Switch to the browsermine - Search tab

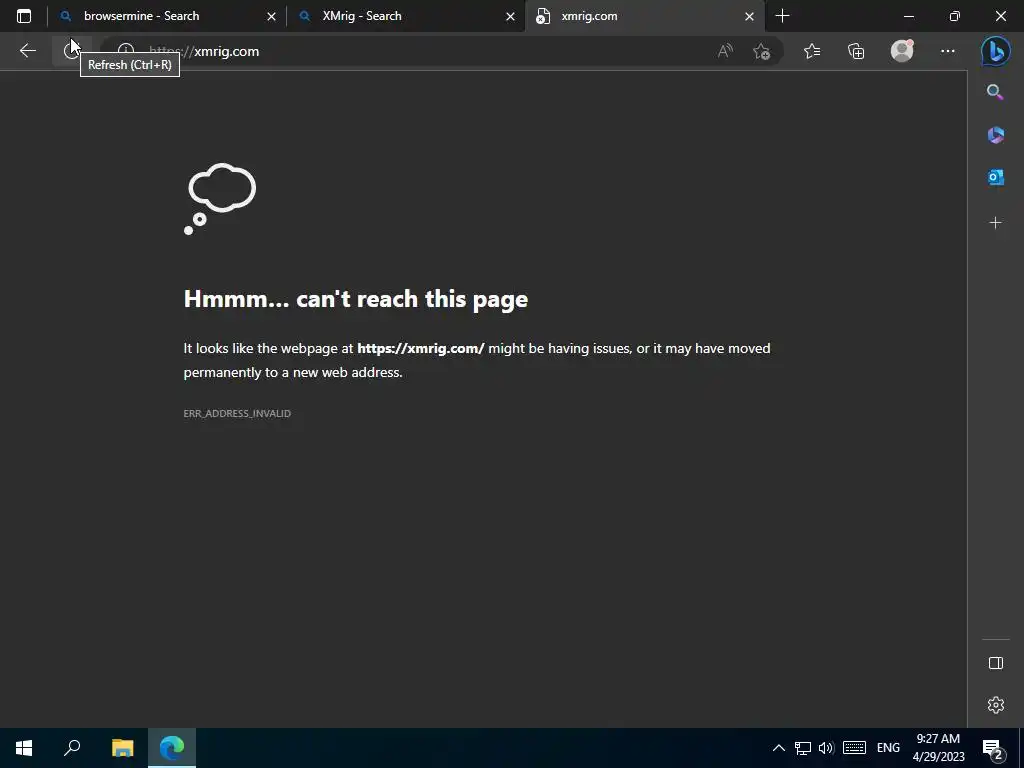click(x=167, y=16)
